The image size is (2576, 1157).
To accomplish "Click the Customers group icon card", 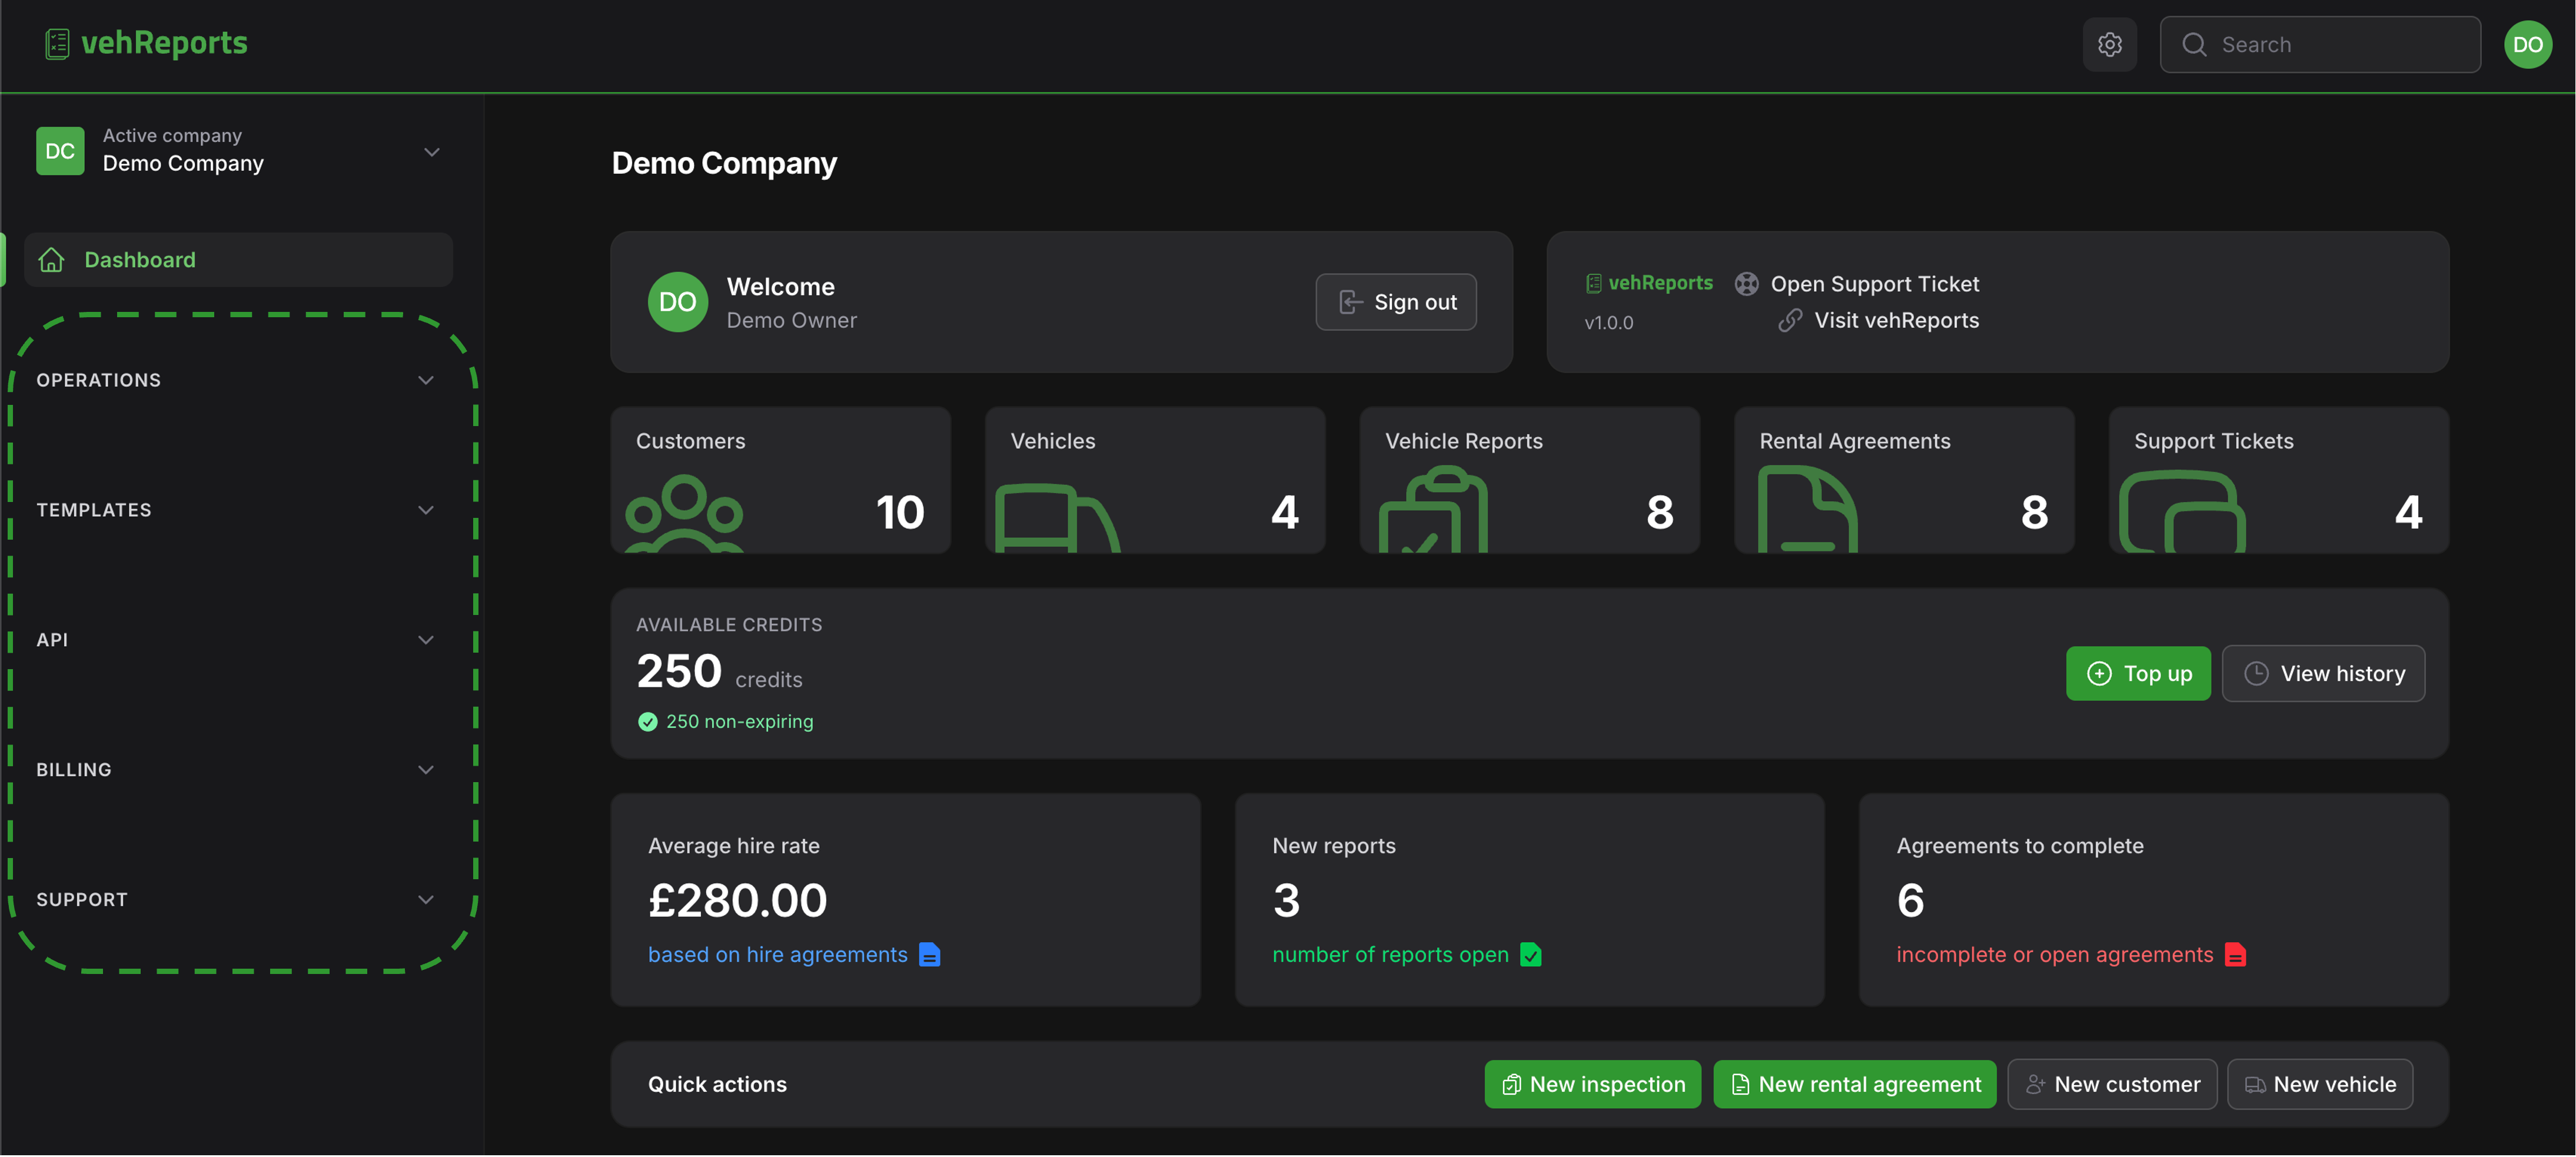I will 780,480.
